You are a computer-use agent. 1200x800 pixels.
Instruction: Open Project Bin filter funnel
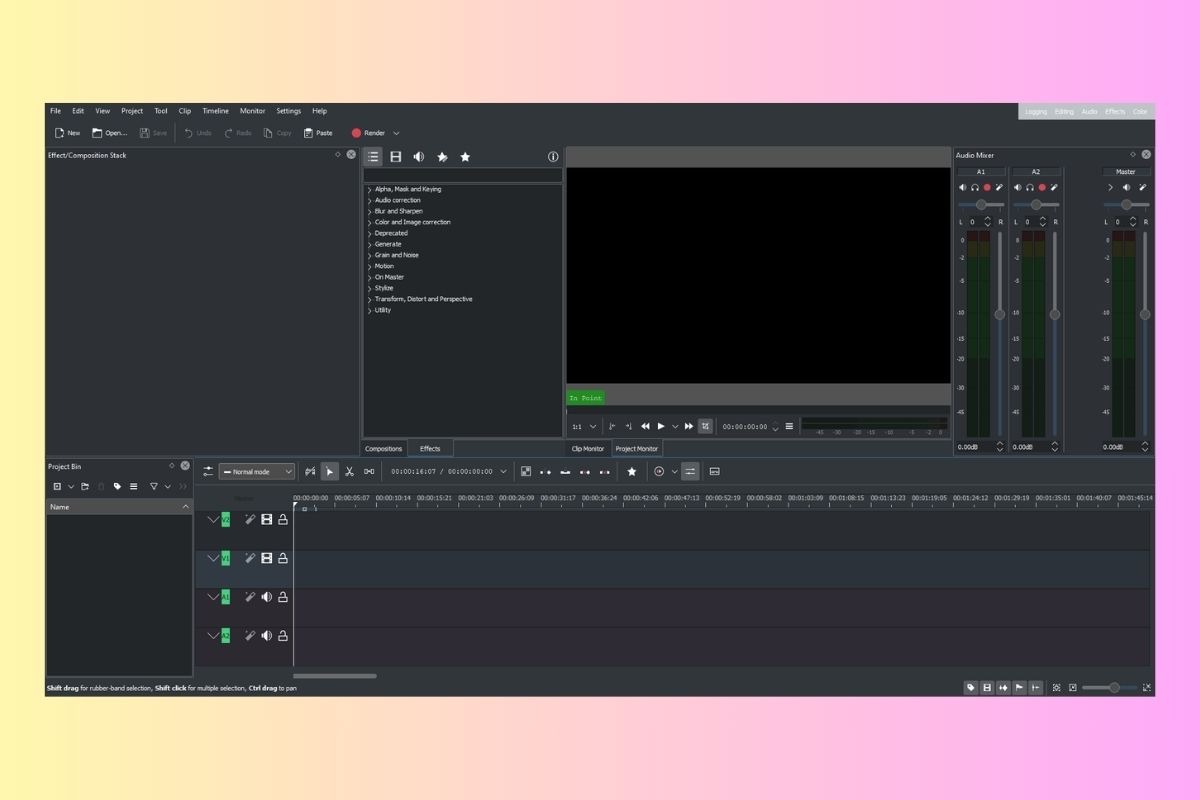(154, 486)
